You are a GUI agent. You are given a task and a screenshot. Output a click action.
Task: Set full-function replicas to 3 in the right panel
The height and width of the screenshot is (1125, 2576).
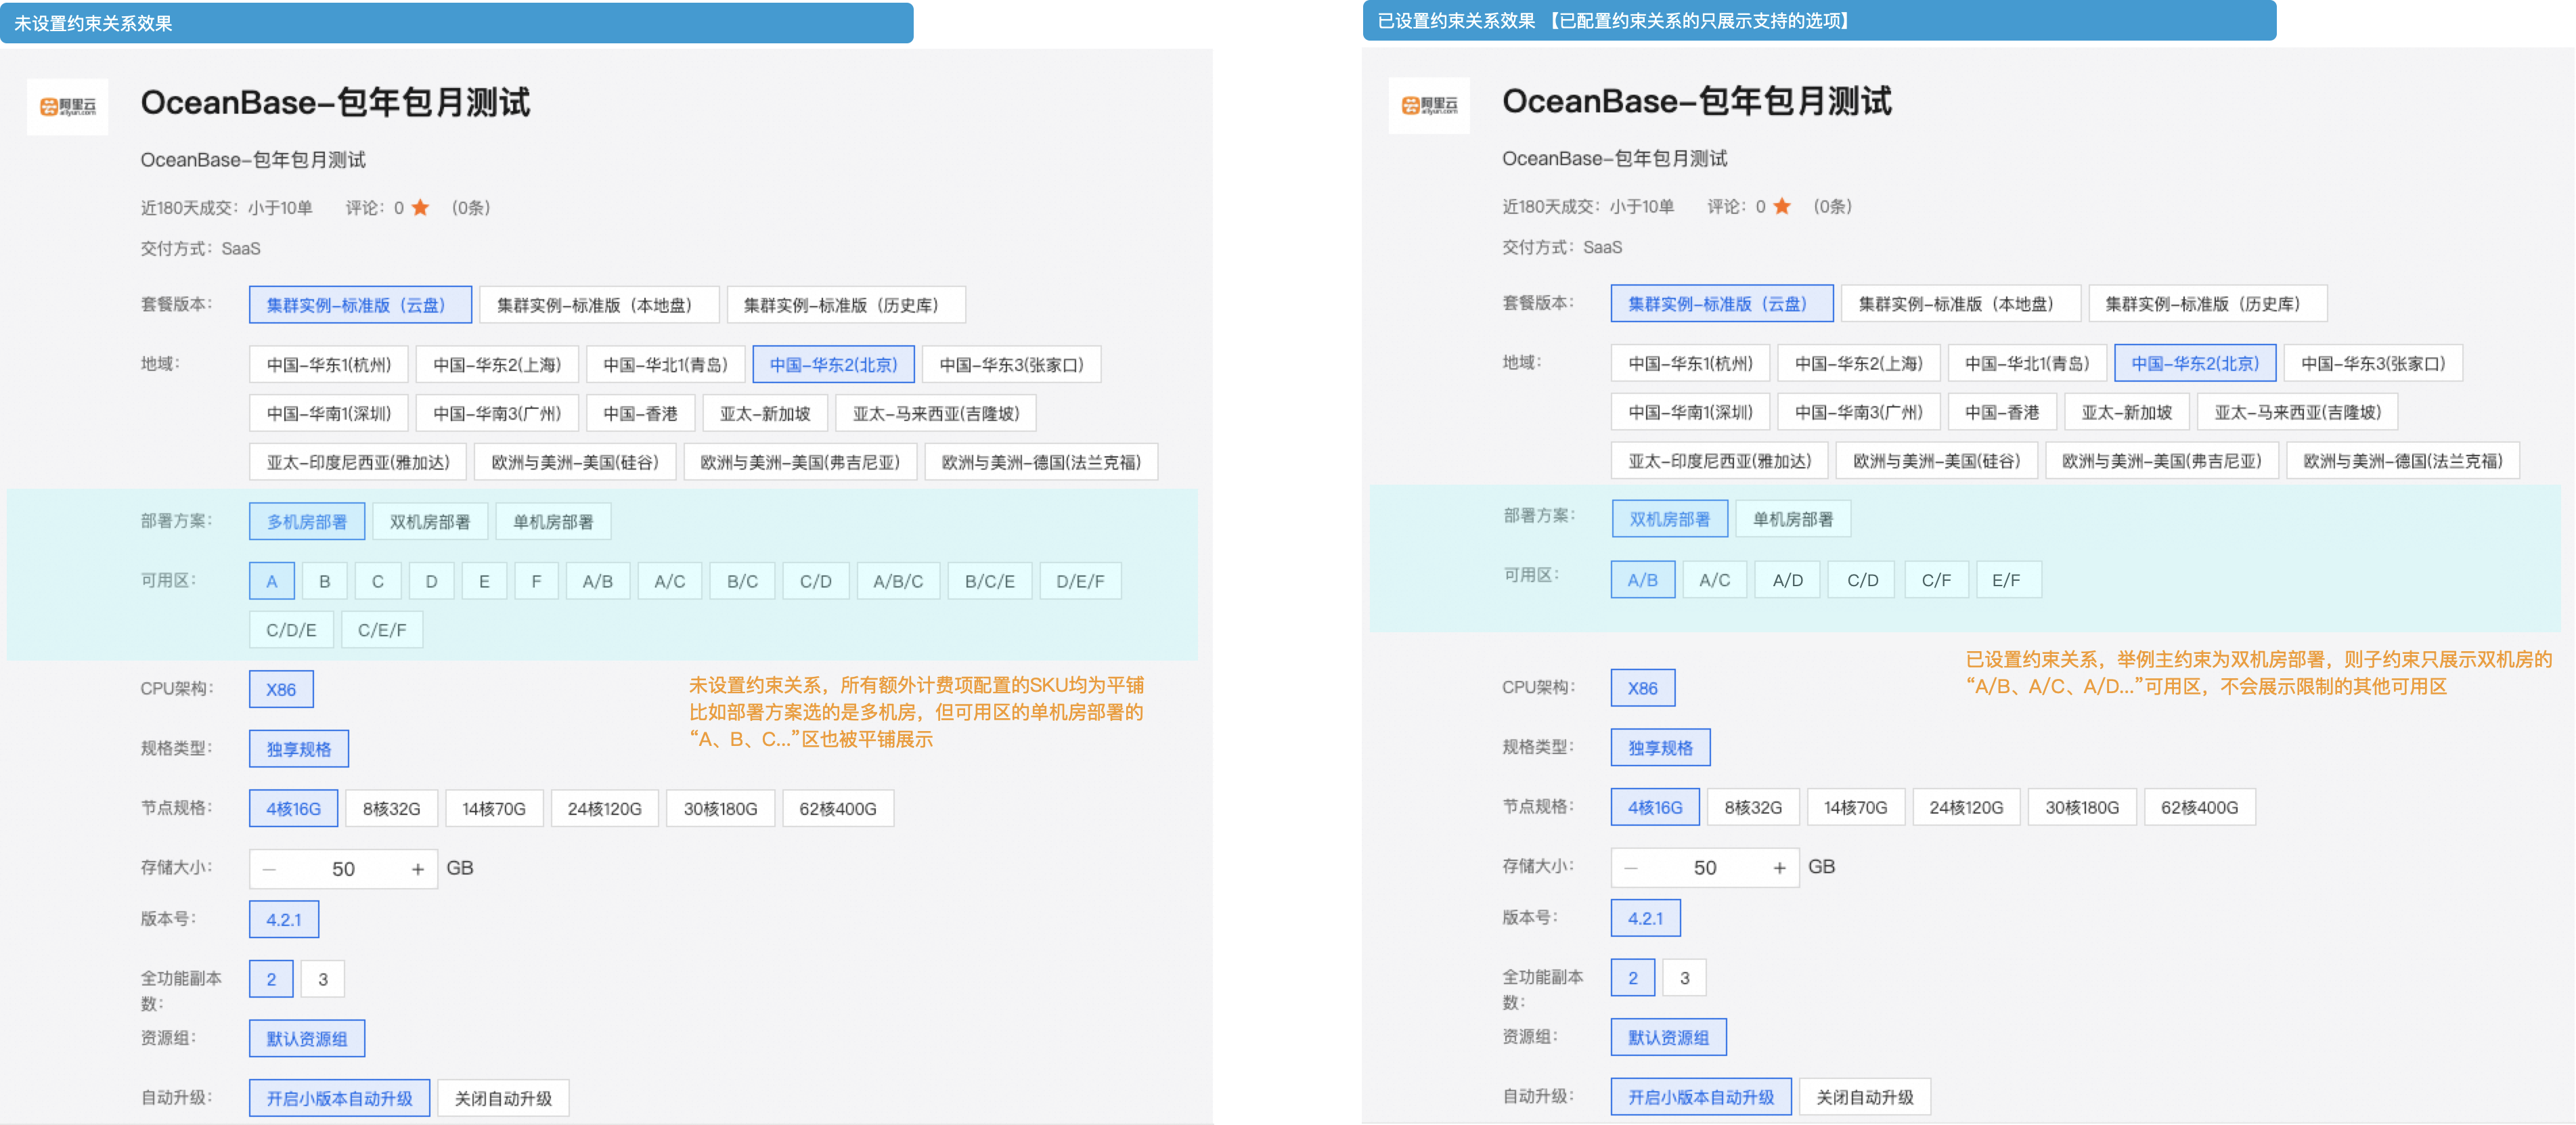[1685, 978]
